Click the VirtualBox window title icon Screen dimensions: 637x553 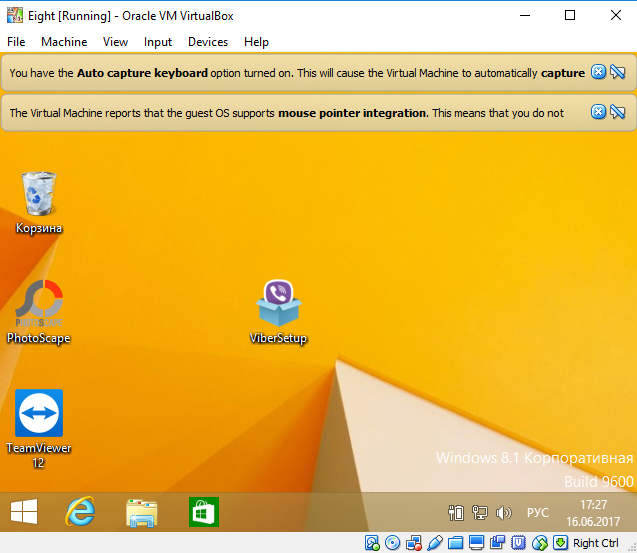15,15
